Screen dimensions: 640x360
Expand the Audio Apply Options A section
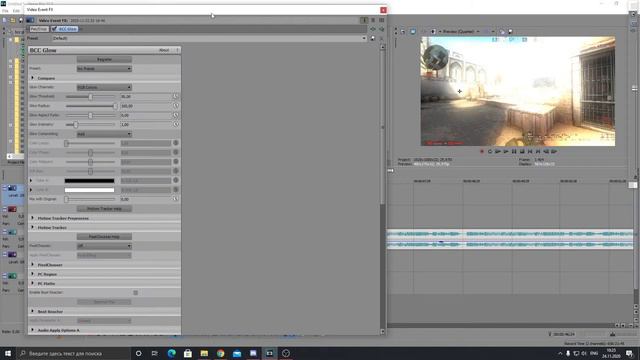pyautogui.click(x=33, y=330)
